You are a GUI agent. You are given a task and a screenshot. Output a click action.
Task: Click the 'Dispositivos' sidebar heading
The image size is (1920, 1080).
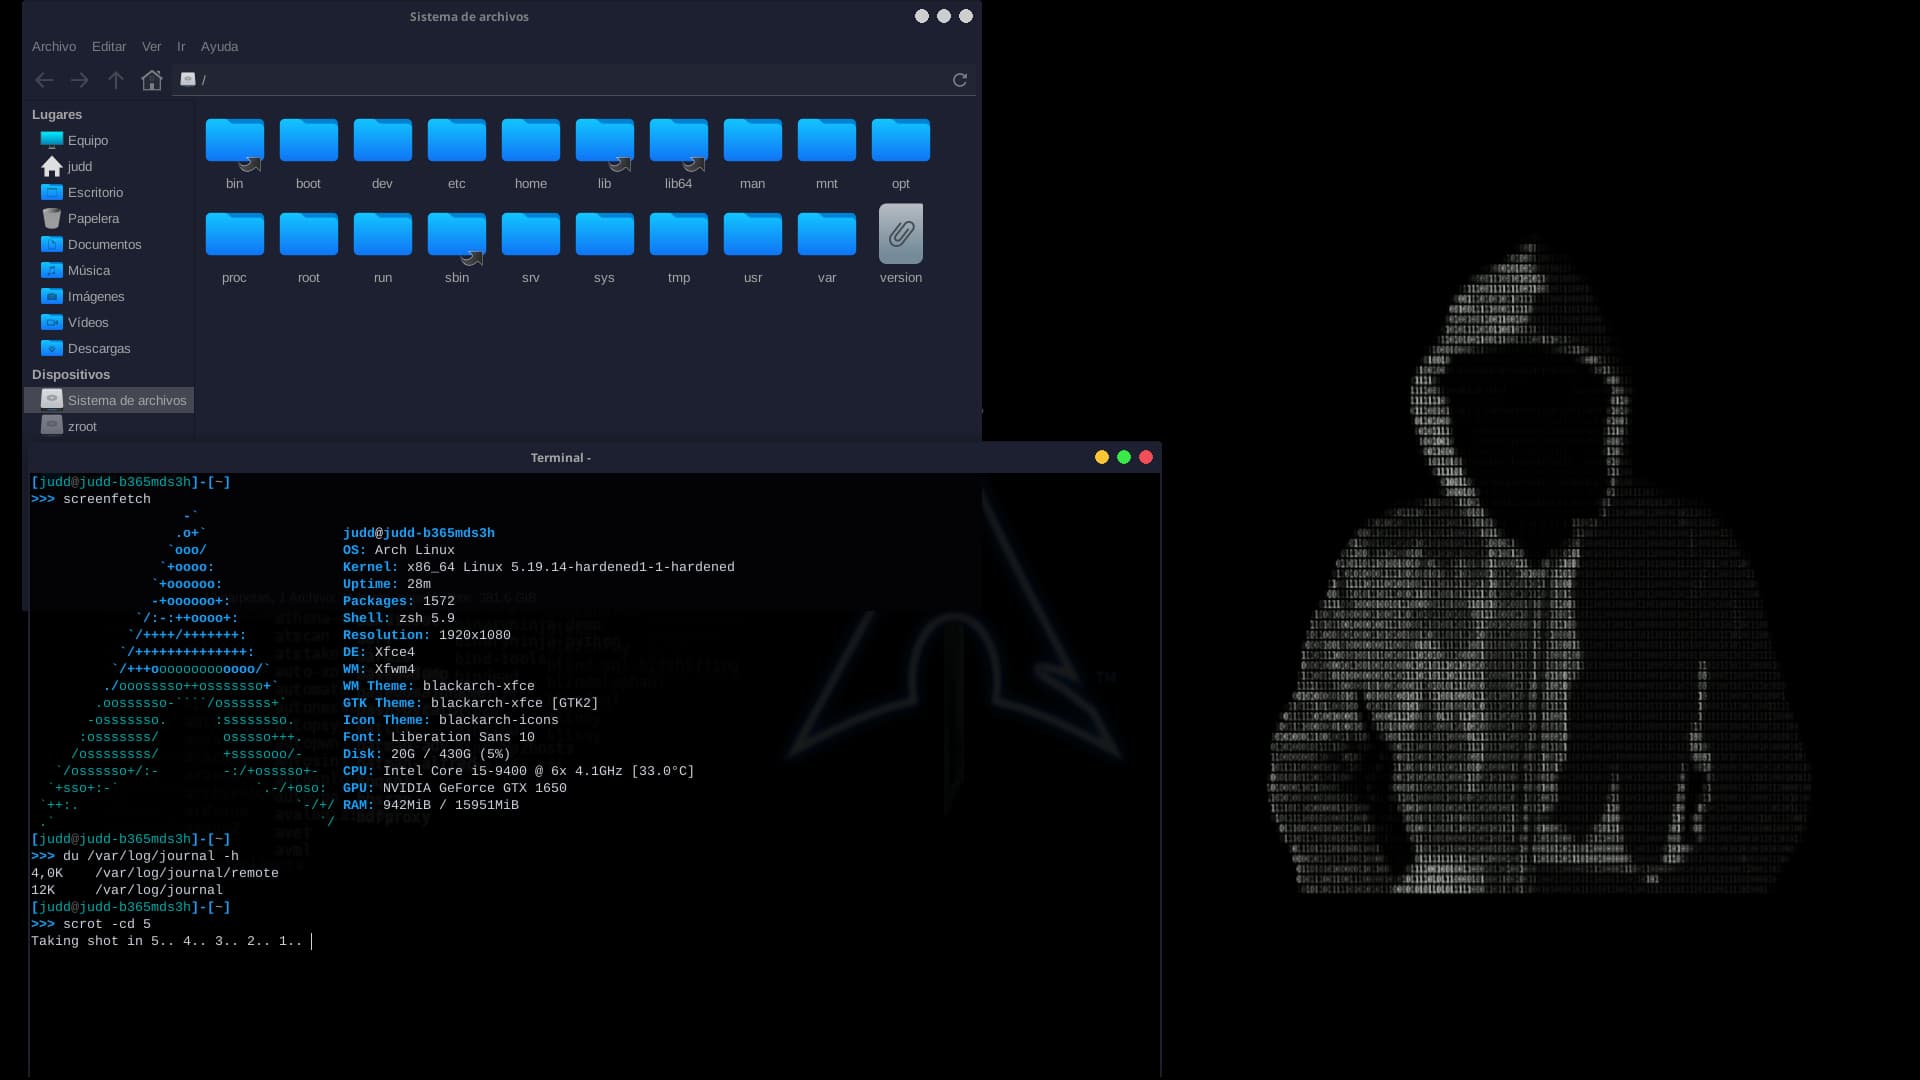[71, 375]
